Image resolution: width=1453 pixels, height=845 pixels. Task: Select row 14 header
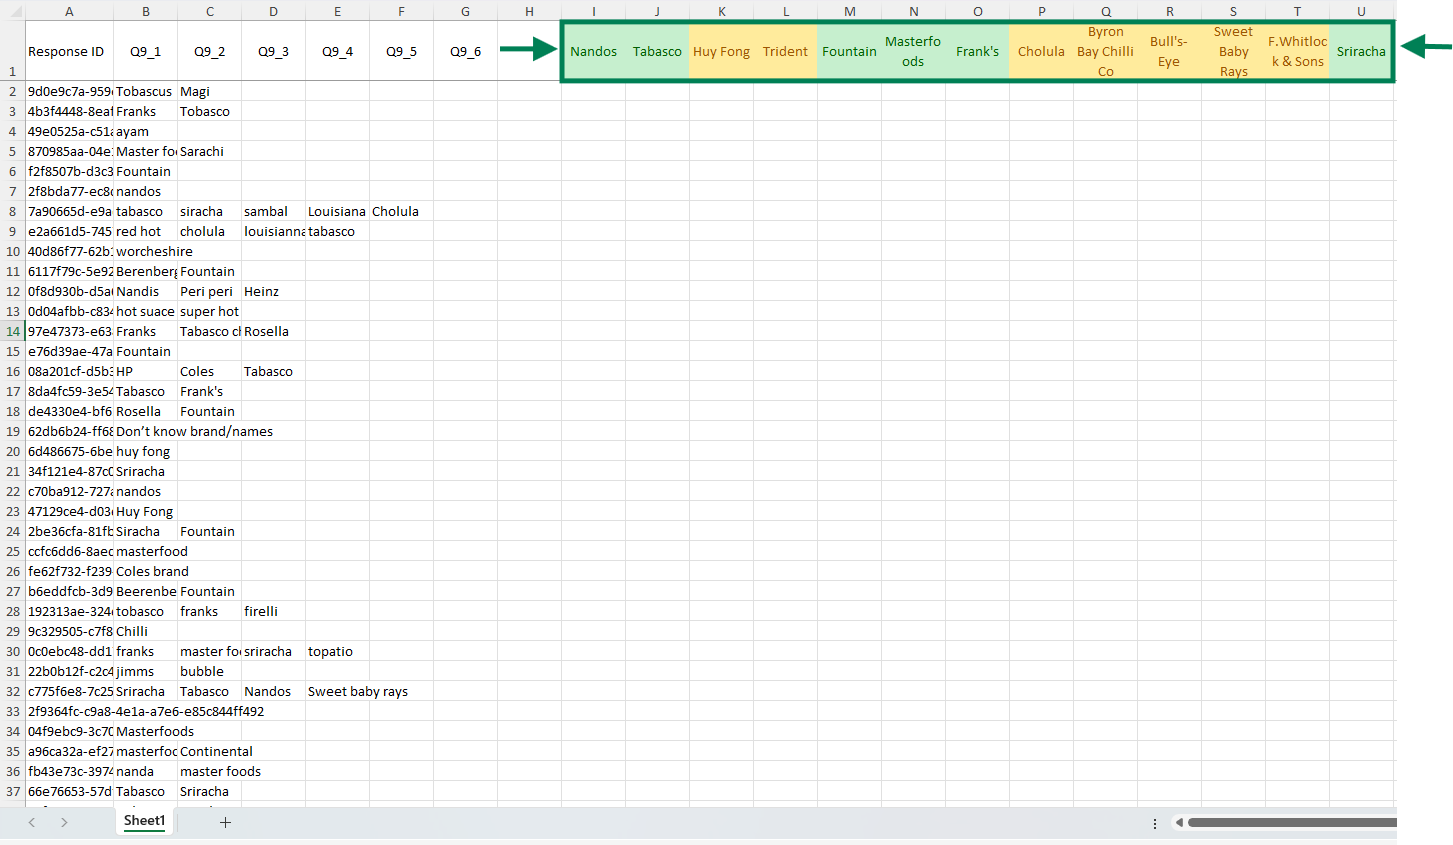point(13,331)
